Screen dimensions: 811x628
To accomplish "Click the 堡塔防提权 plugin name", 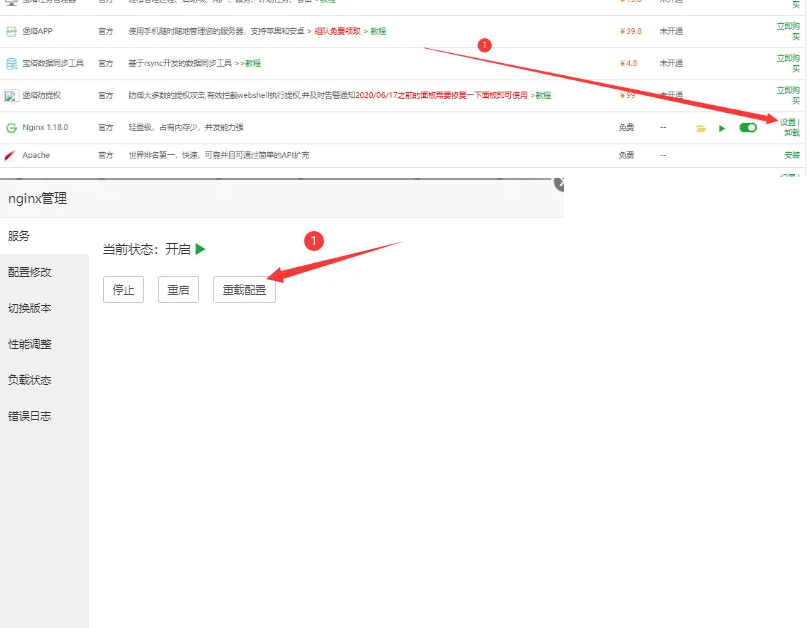I will coord(41,96).
